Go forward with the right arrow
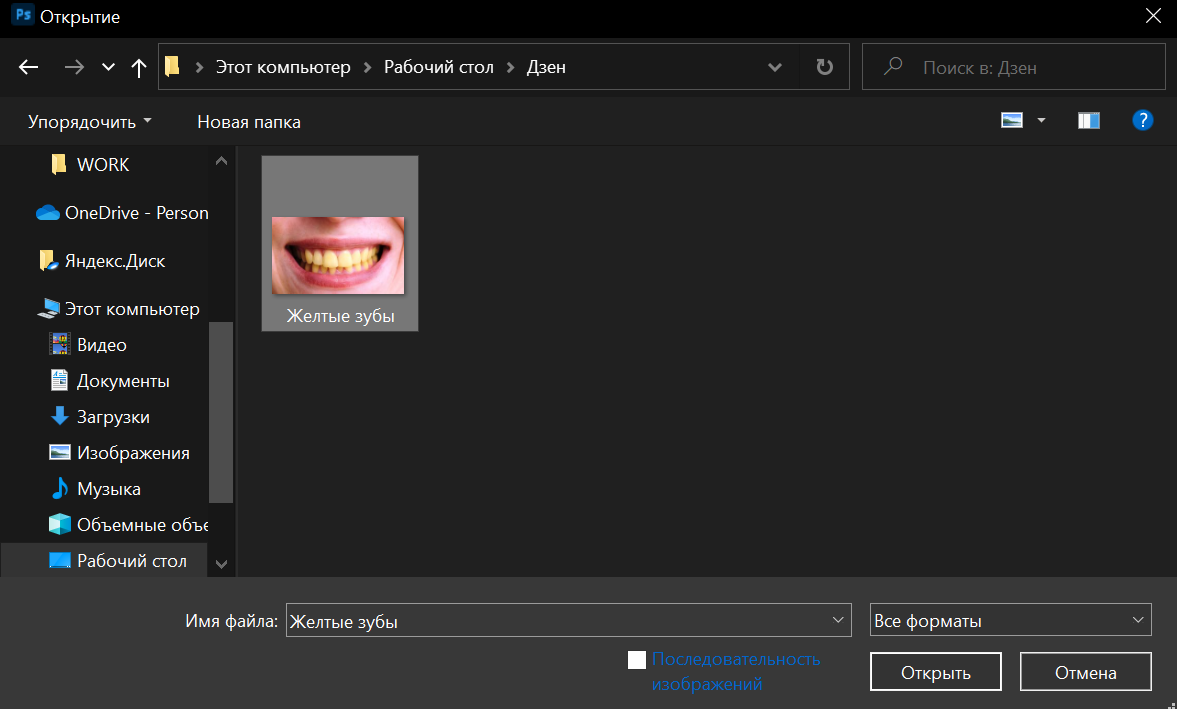Screen dimensions: 1177x709 (x=74, y=68)
